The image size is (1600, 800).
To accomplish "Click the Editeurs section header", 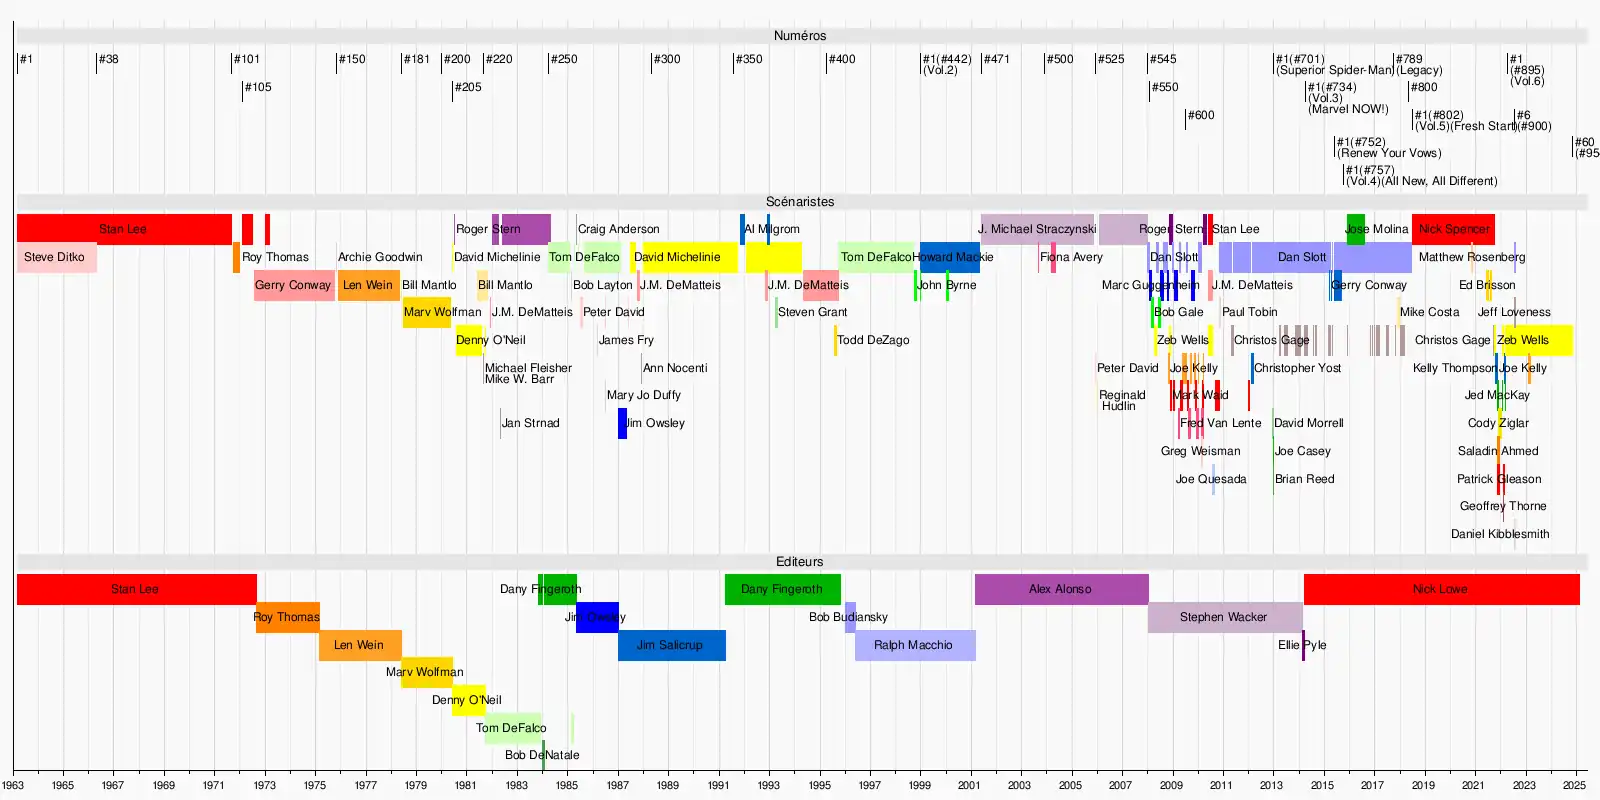I will [x=800, y=562].
